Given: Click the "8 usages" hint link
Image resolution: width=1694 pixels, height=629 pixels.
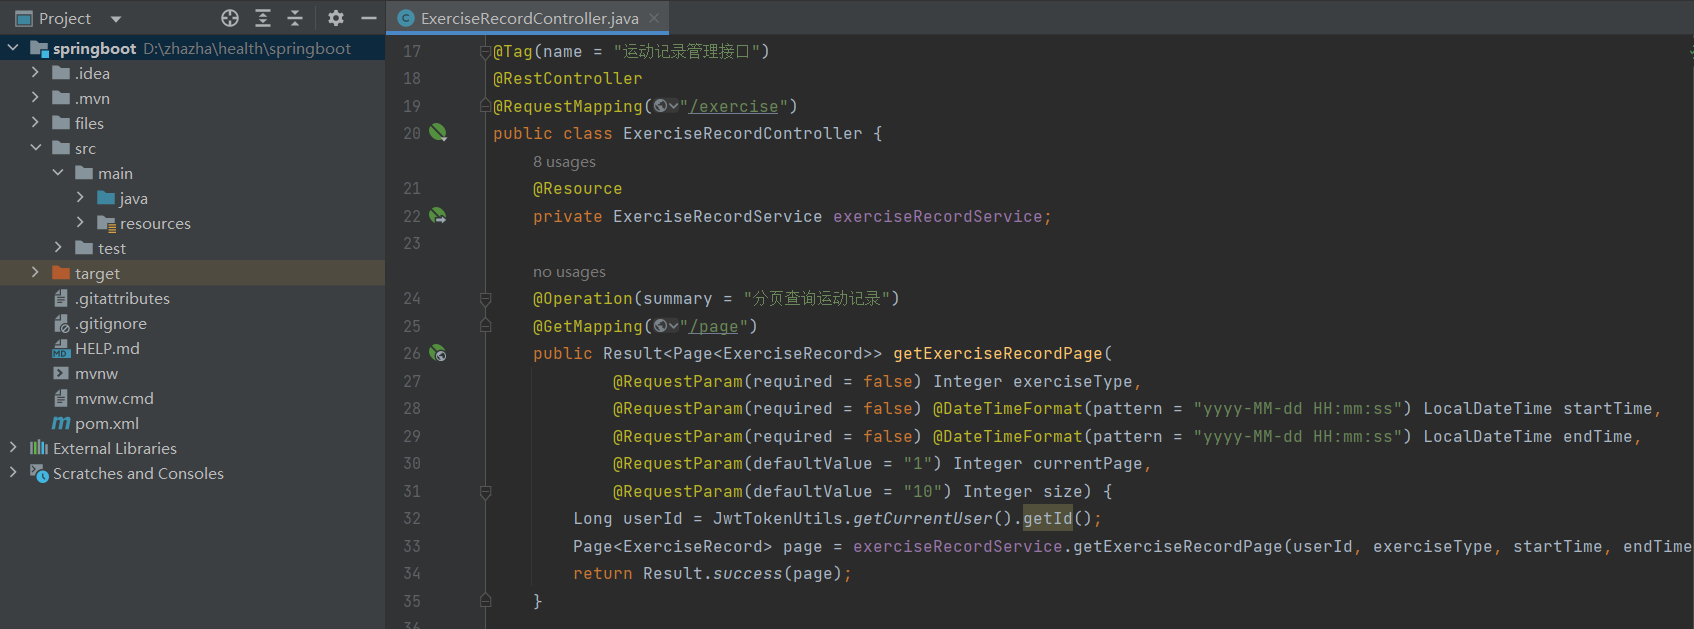Looking at the screenshot, I should pyautogui.click(x=564, y=162).
